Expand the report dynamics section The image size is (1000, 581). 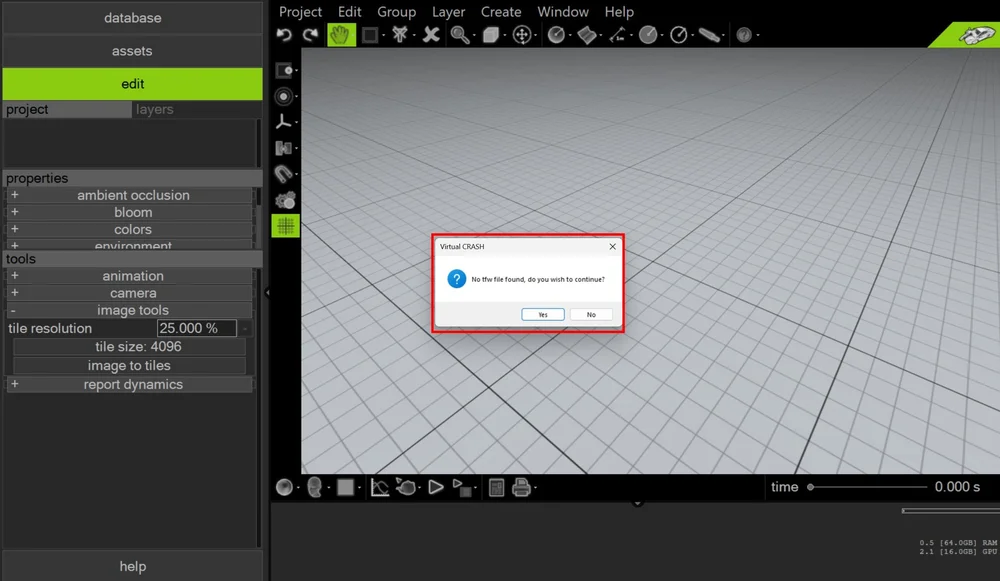(x=129, y=385)
